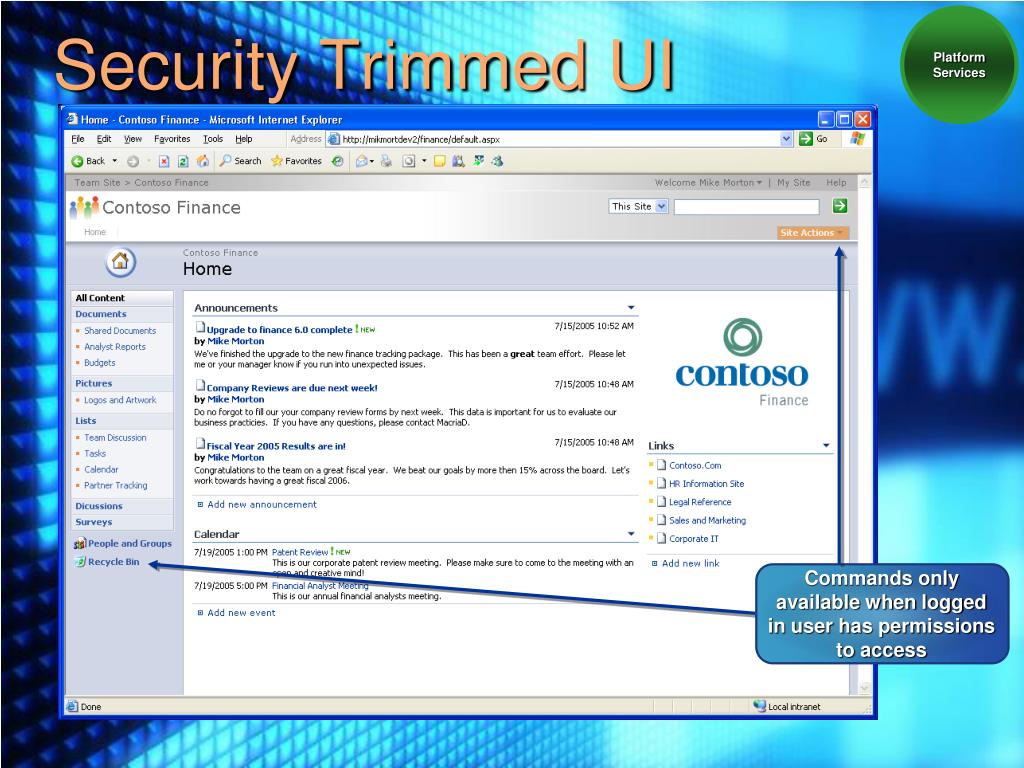Expand the Calendar web part menu arrow
This screenshot has width=1024, height=768.
point(631,534)
